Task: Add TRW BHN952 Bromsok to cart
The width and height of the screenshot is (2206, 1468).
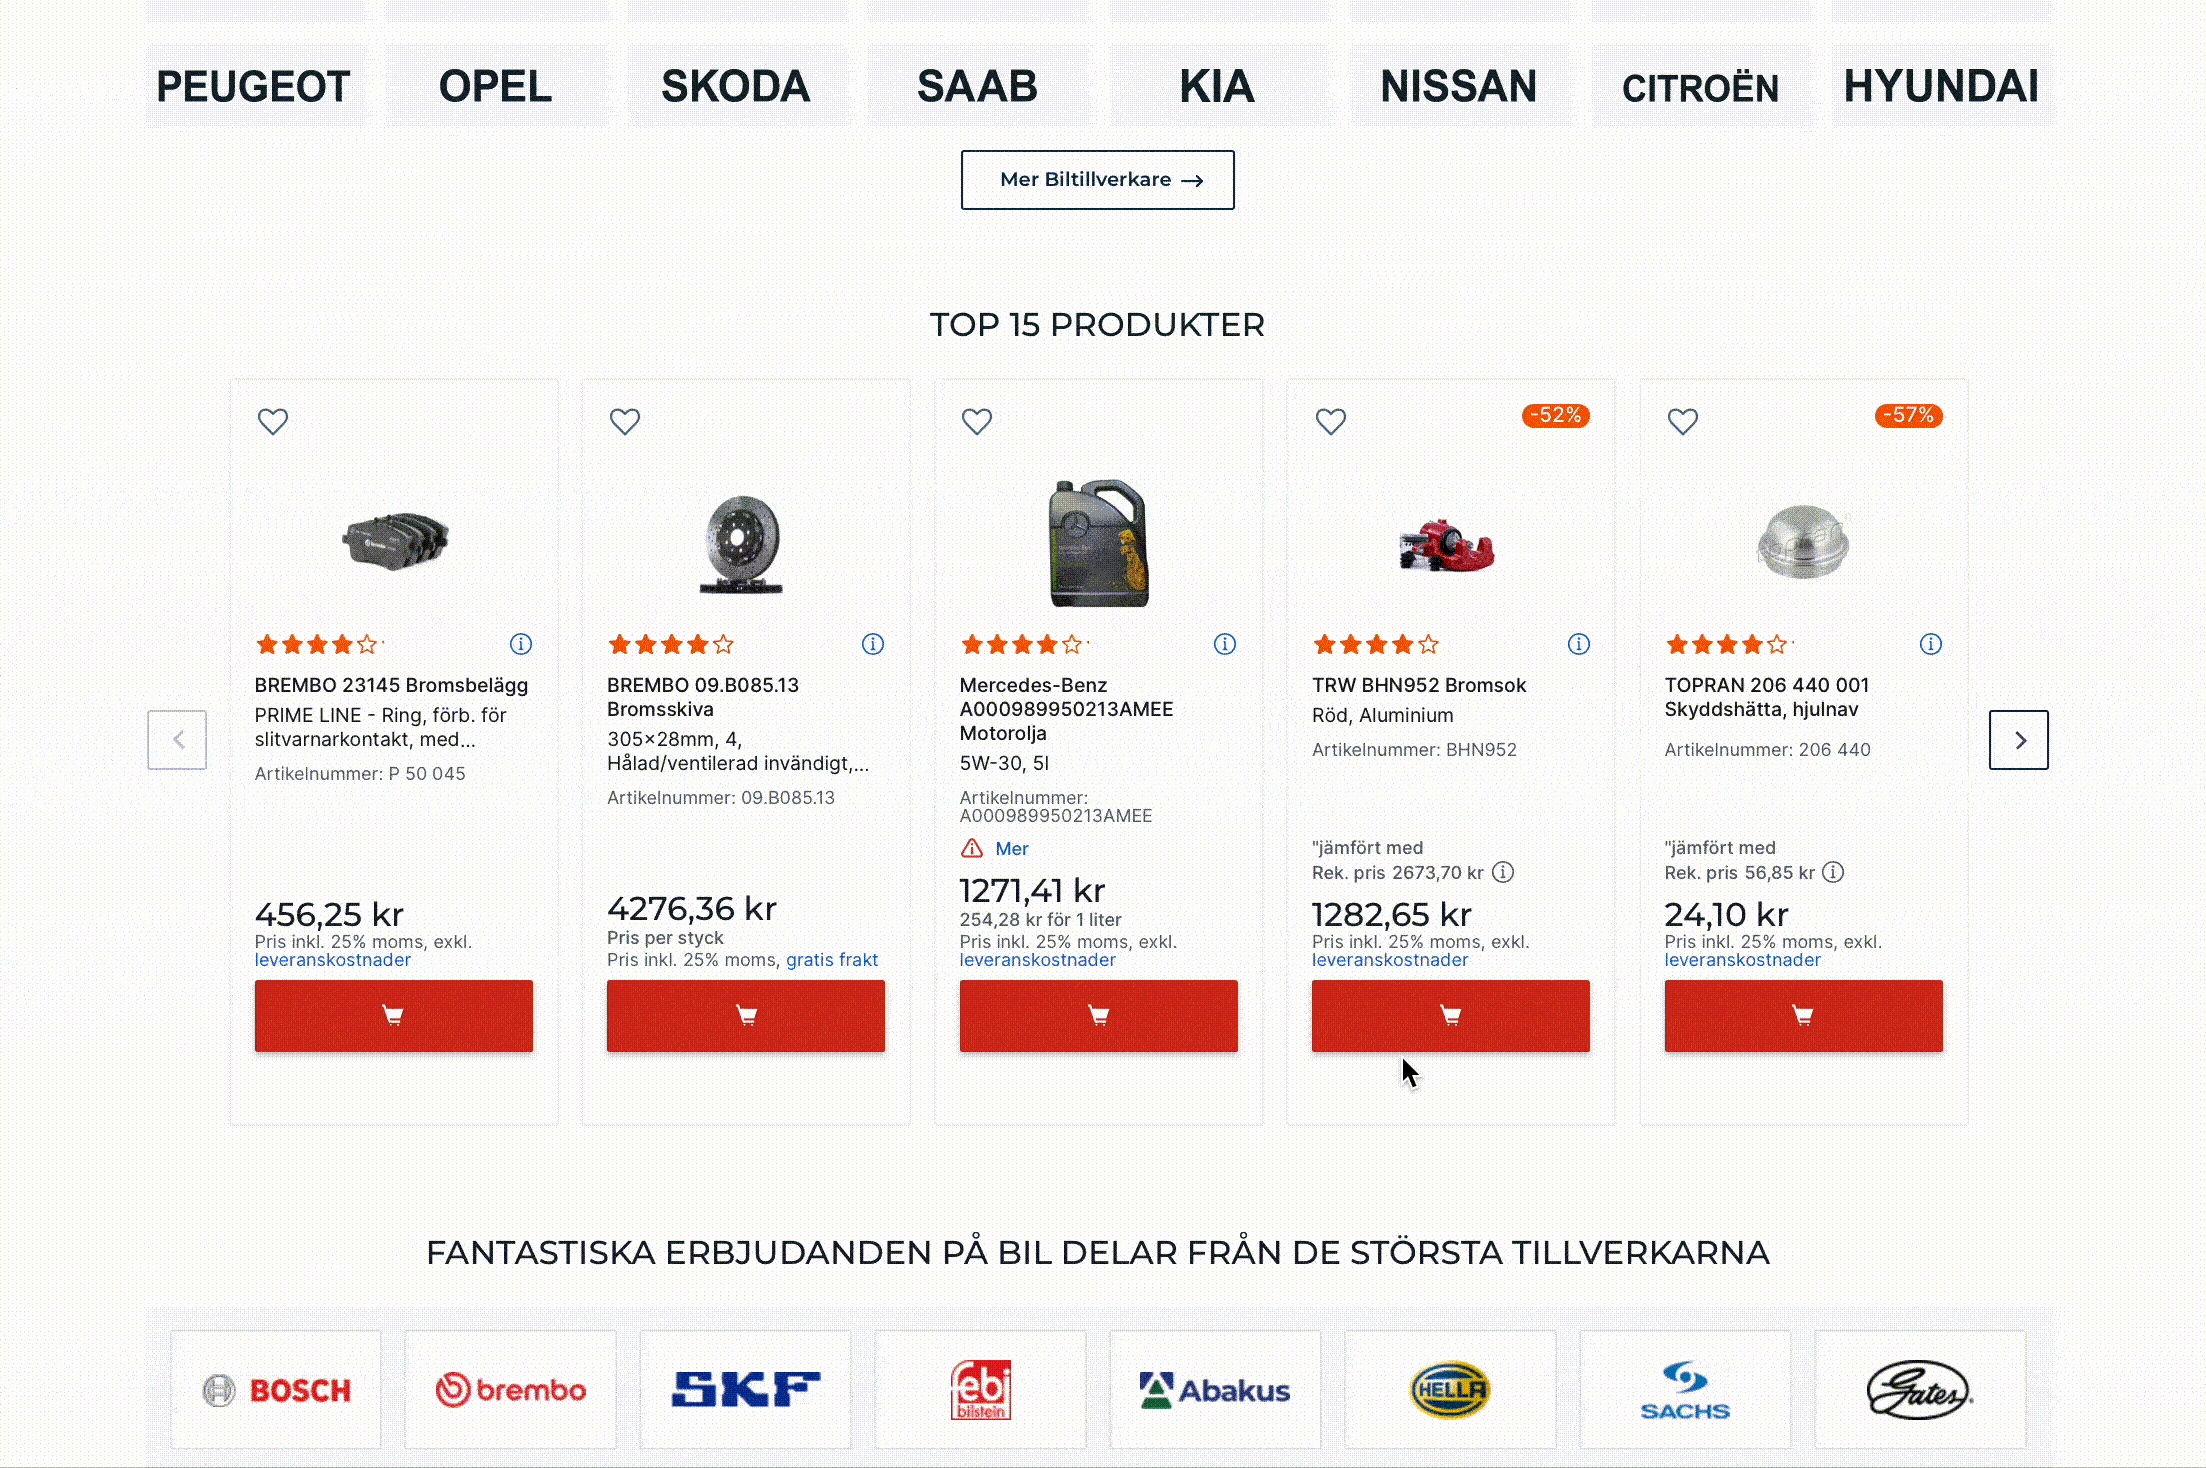Action: pos(1450,1015)
